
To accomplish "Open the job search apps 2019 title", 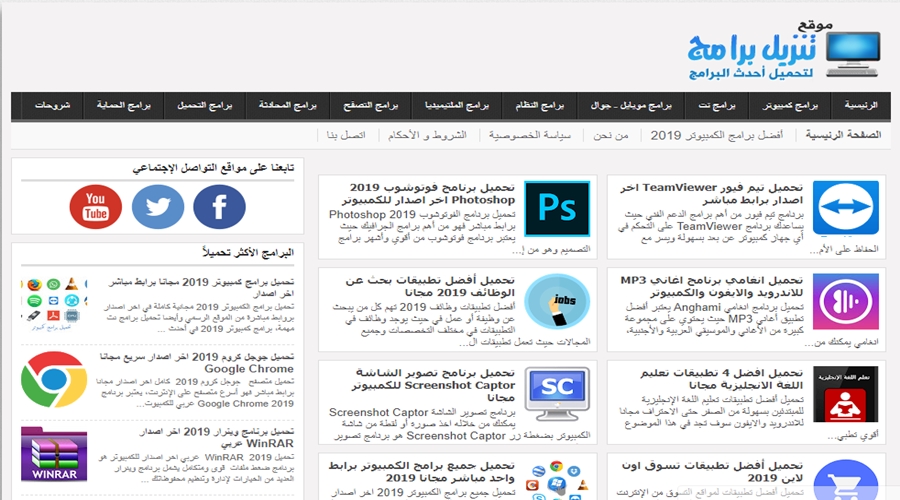I will (430, 286).
